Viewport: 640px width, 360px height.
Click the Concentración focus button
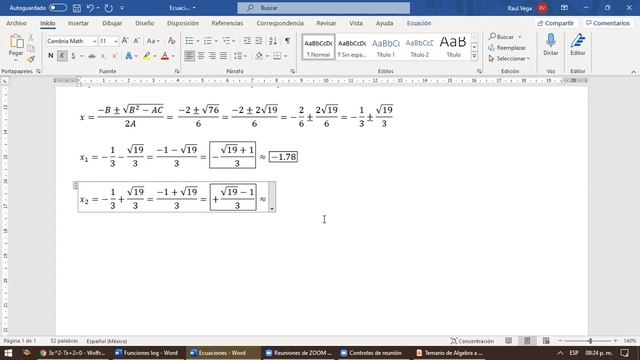click(472, 341)
